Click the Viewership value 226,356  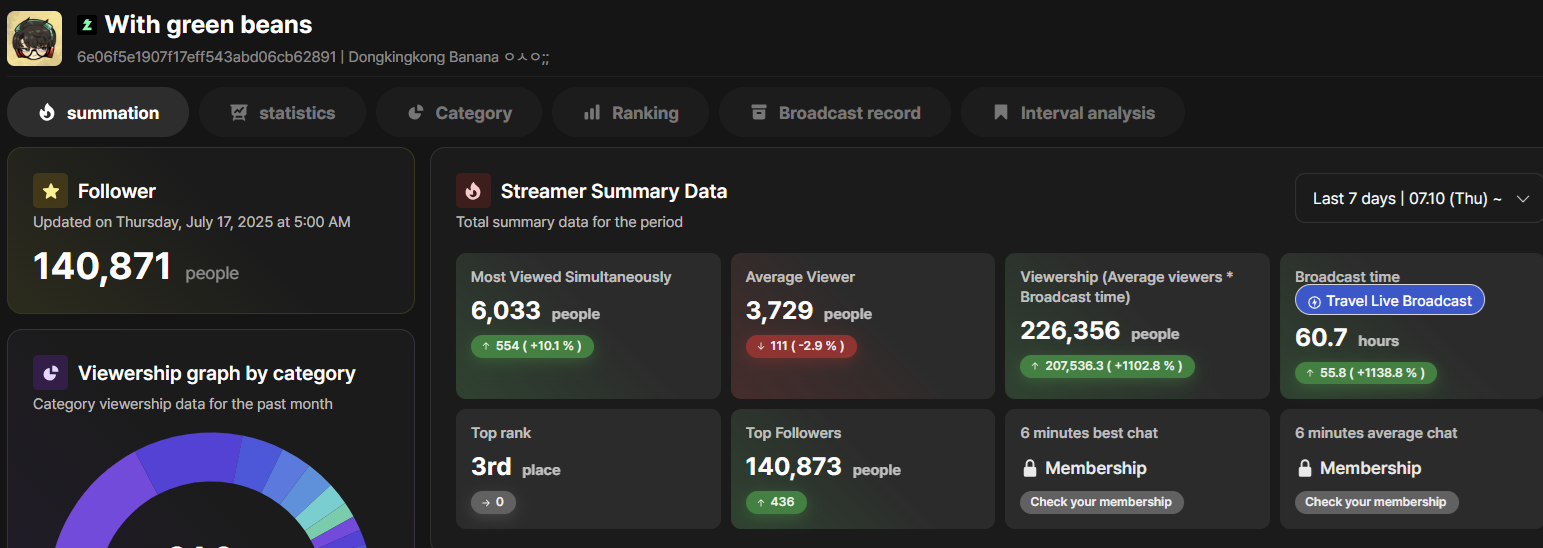pyautogui.click(x=1070, y=331)
